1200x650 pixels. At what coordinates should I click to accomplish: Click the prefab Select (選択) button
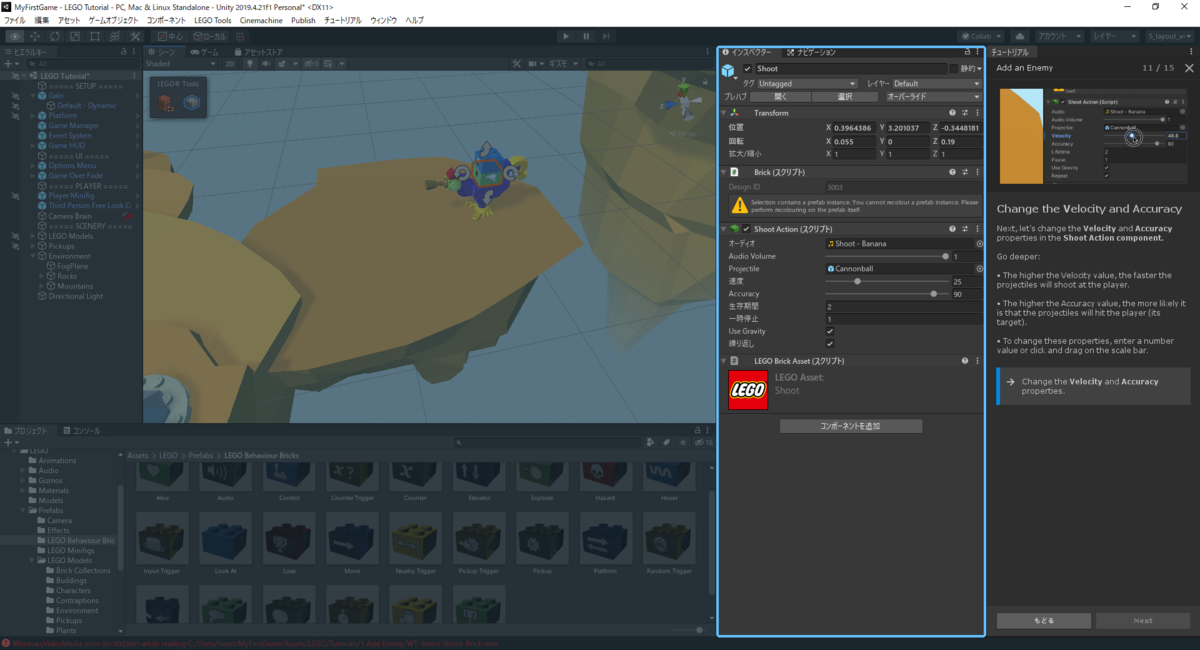844,97
